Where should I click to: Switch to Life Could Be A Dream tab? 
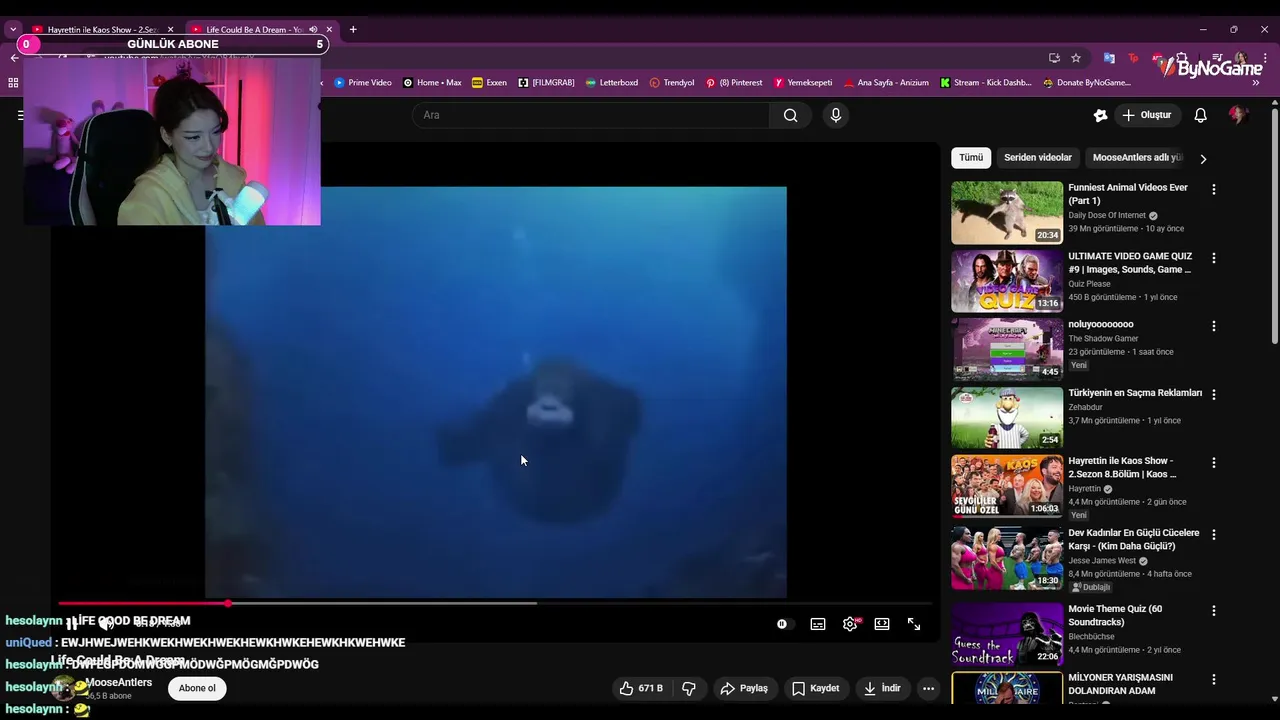(253, 30)
